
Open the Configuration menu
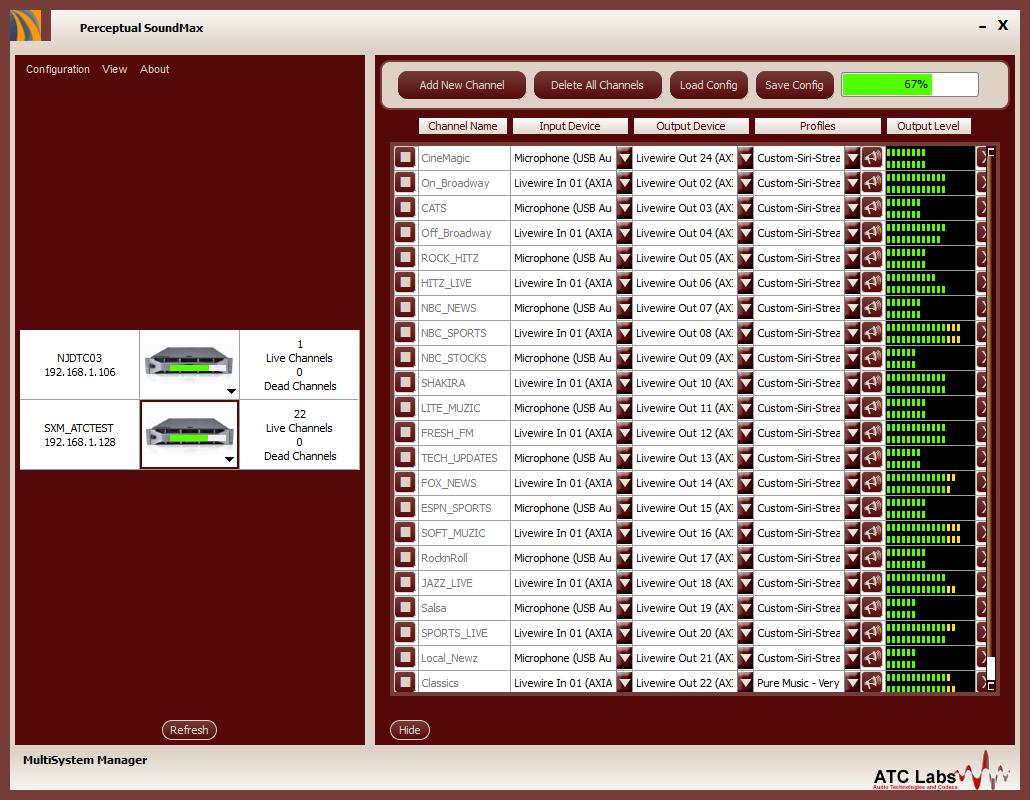point(58,69)
